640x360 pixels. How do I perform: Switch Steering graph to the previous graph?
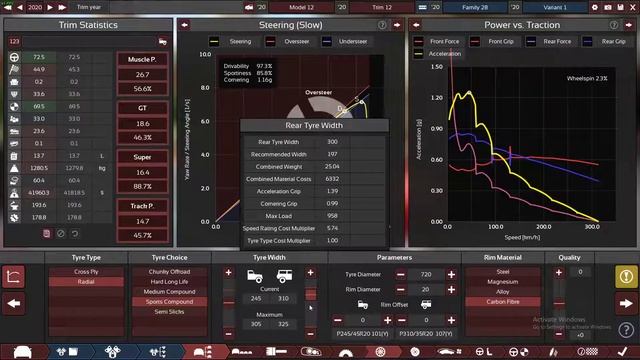click(x=184, y=25)
